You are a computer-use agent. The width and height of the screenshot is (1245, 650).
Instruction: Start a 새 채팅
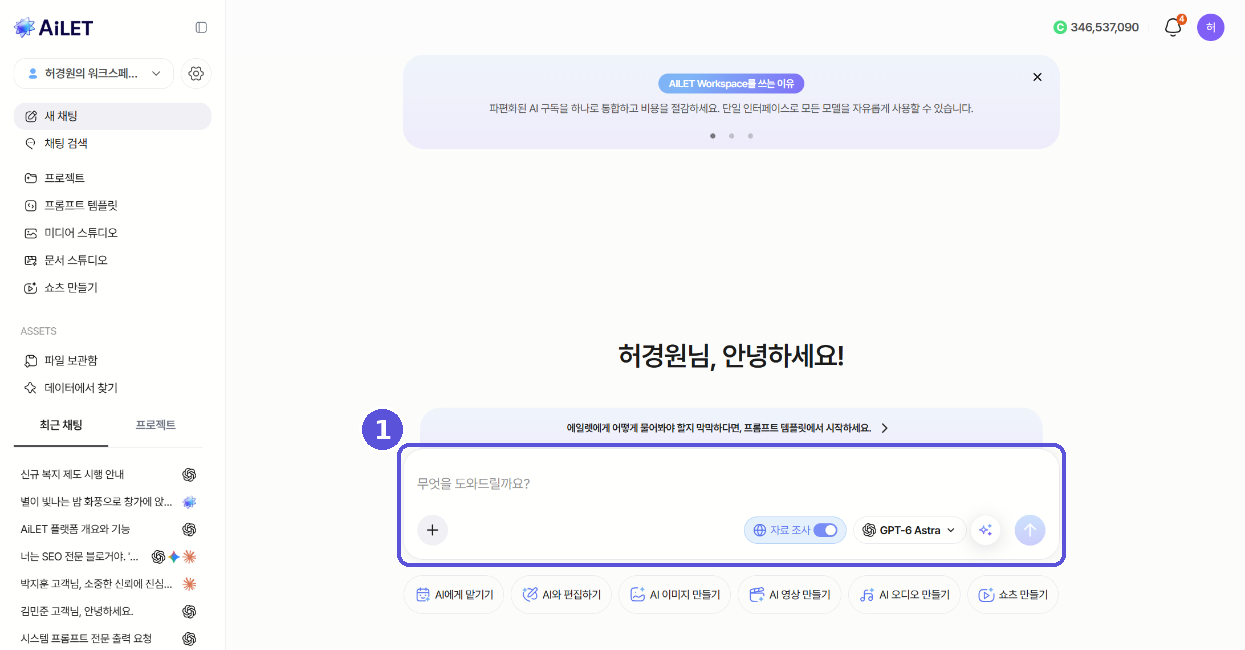[x=112, y=116]
